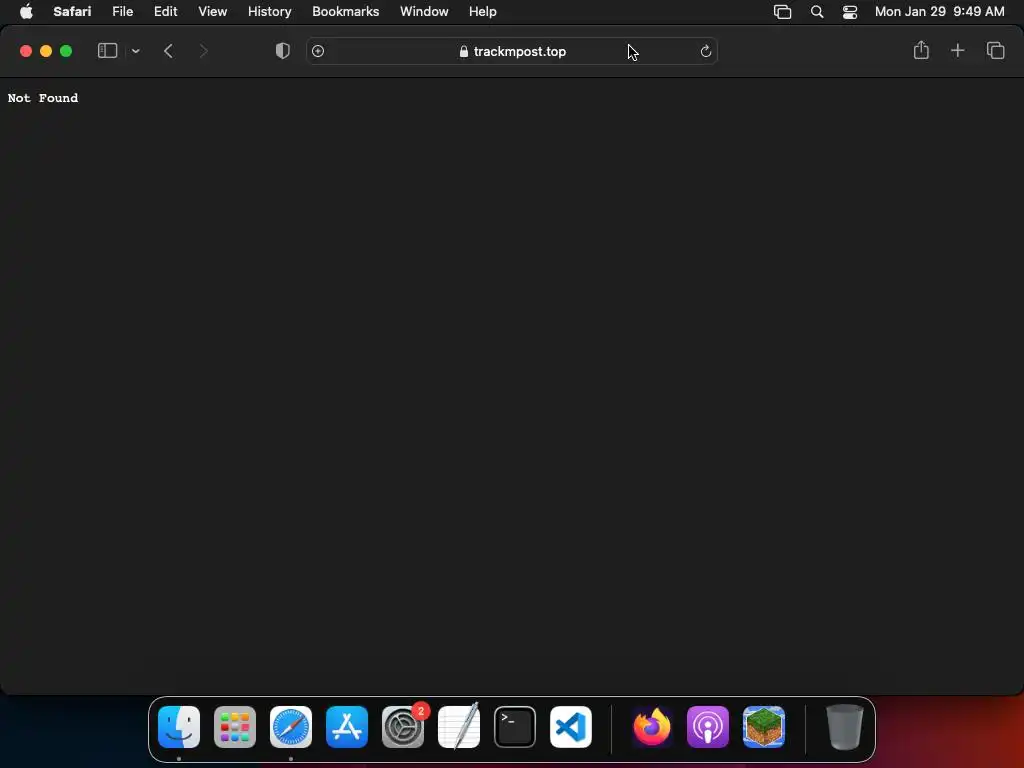Reload the page with the refresh icon
Image resolution: width=1024 pixels, height=768 pixels.
(x=705, y=51)
